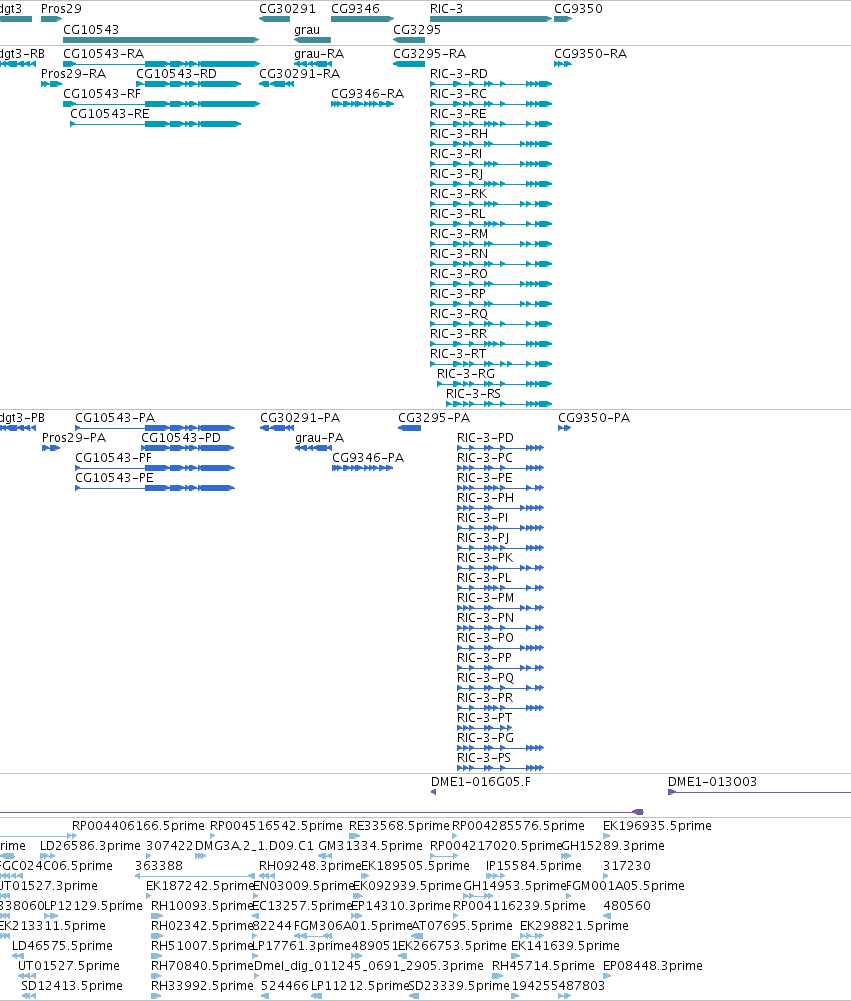This screenshot has width=851, height=1001.
Task: Click EST GM31334.5prime
Action: click(x=370, y=846)
